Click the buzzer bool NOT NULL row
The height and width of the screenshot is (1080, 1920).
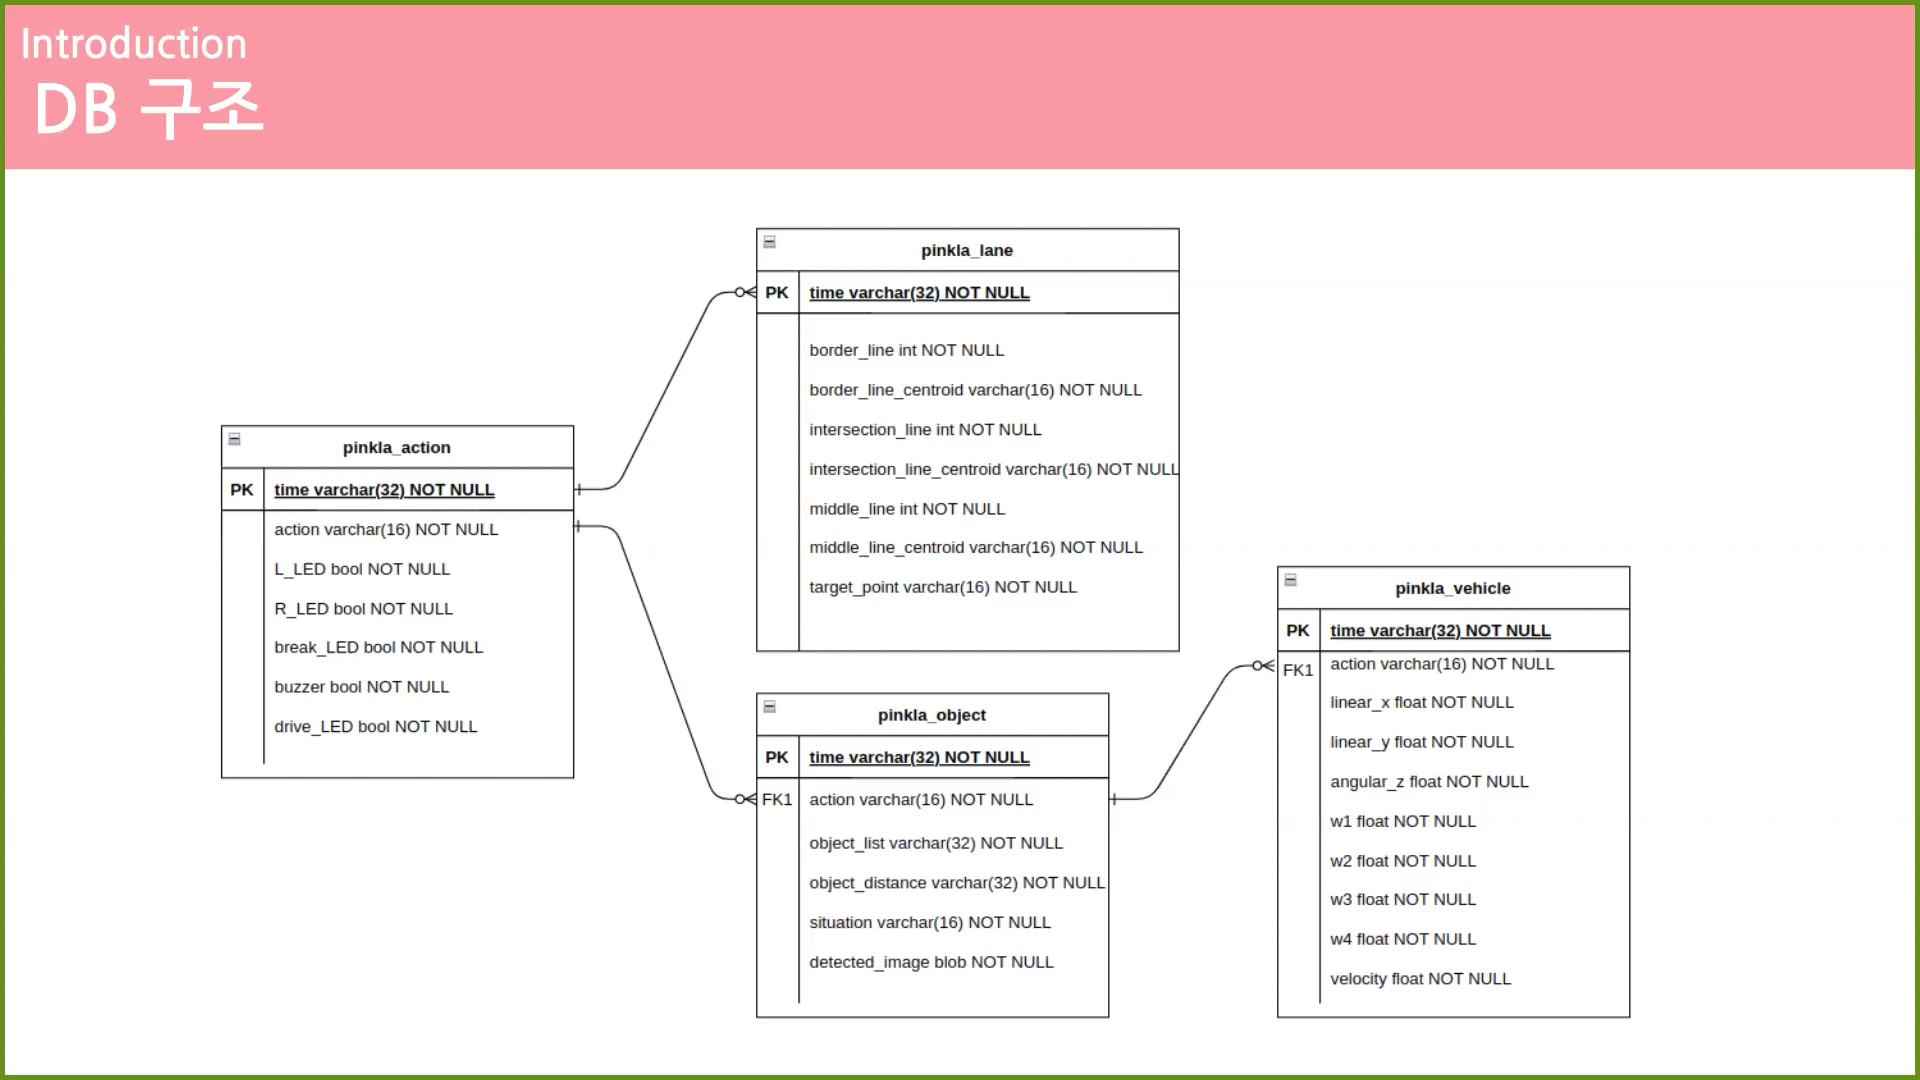(x=361, y=687)
